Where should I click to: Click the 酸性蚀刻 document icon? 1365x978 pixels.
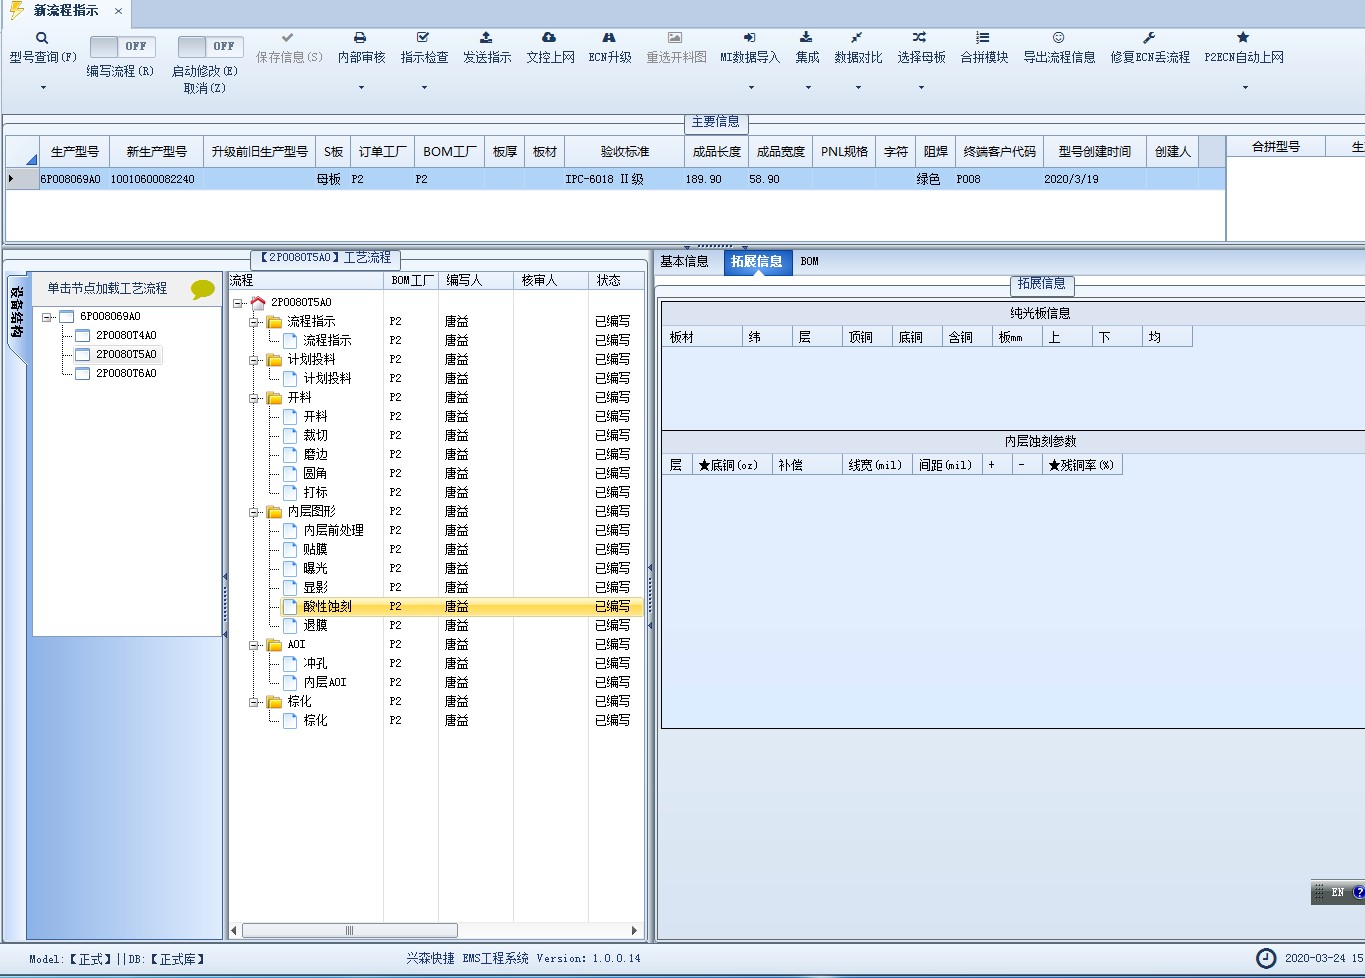pyautogui.click(x=291, y=606)
